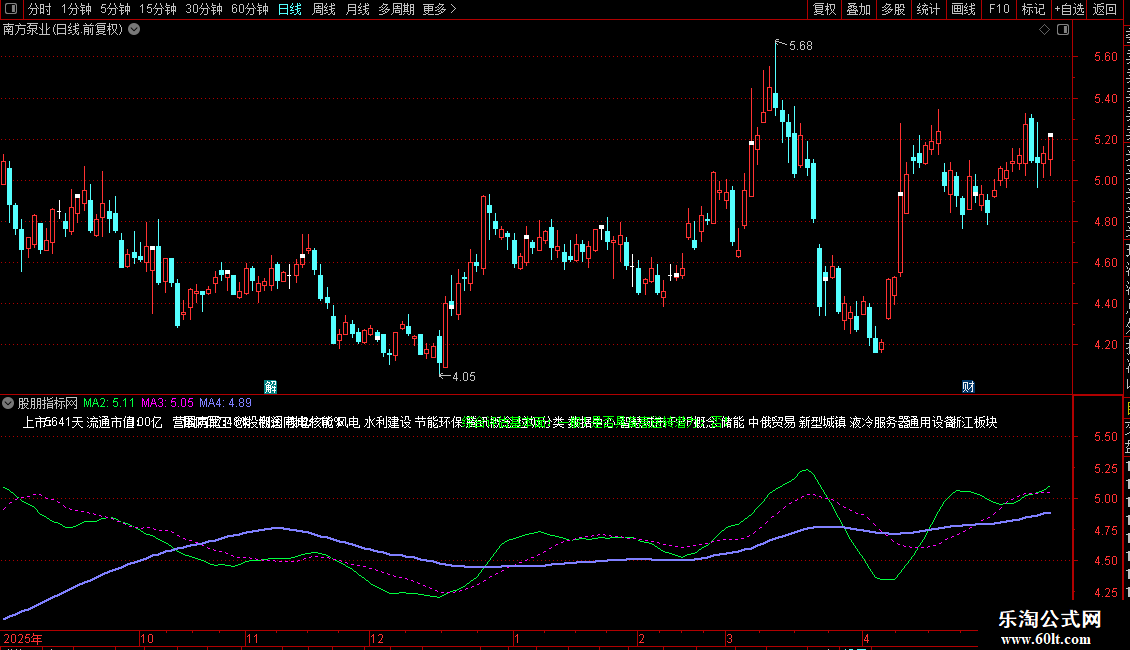Screen dimensions: 1130x650
Task: Click the MA2: 5.11 value label
Action: tap(109, 403)
